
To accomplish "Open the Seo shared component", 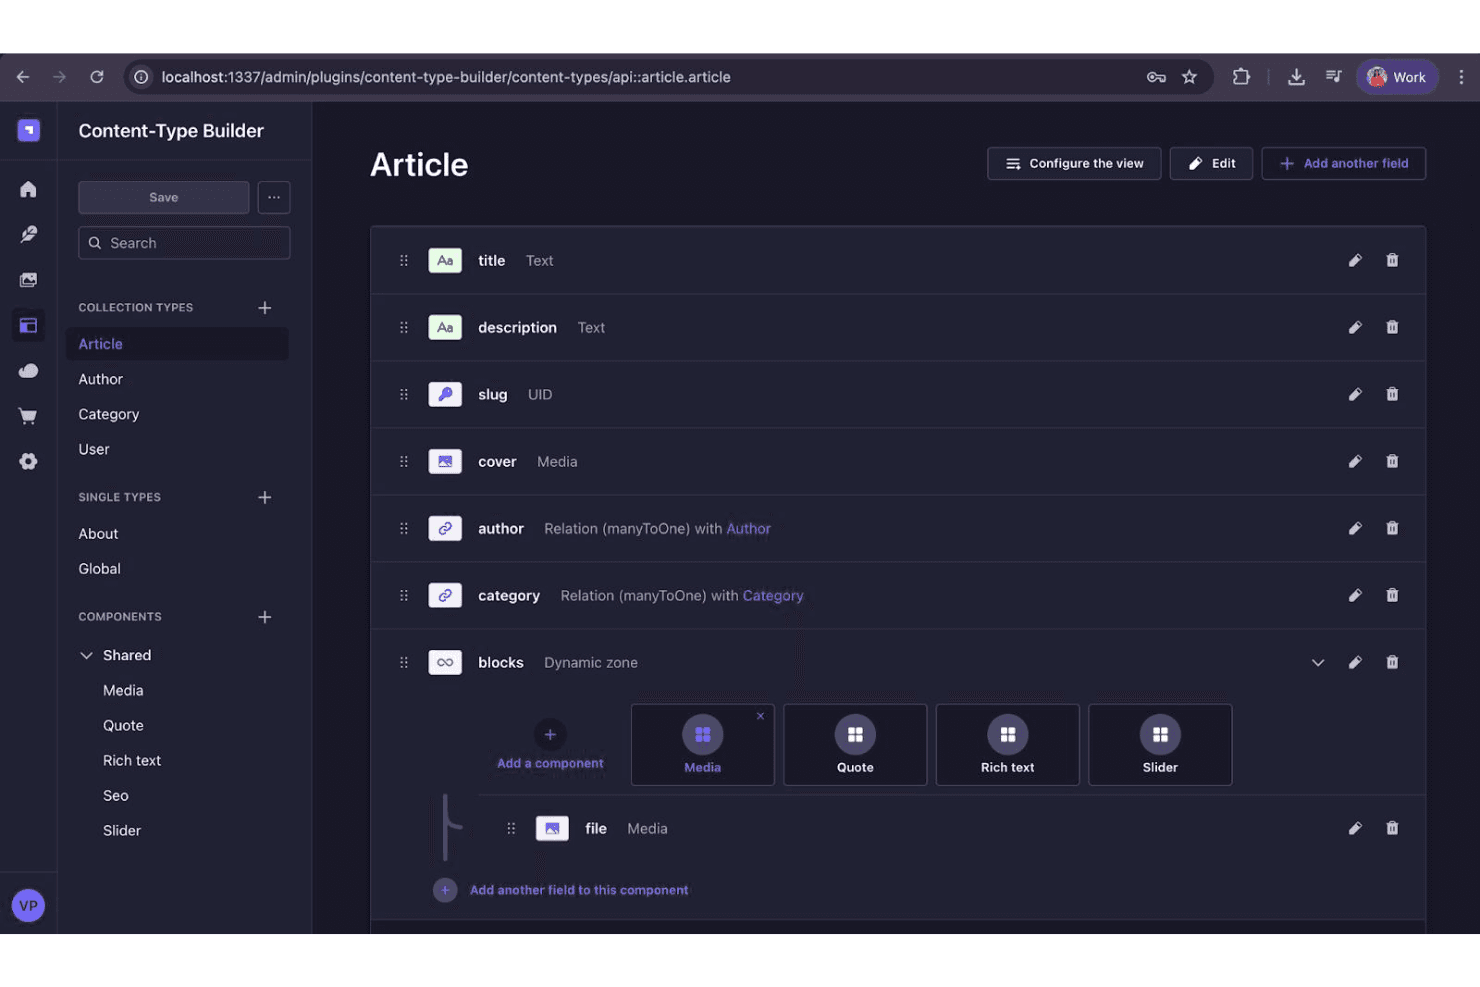I will pyautogui.click(x=116, y=796).
